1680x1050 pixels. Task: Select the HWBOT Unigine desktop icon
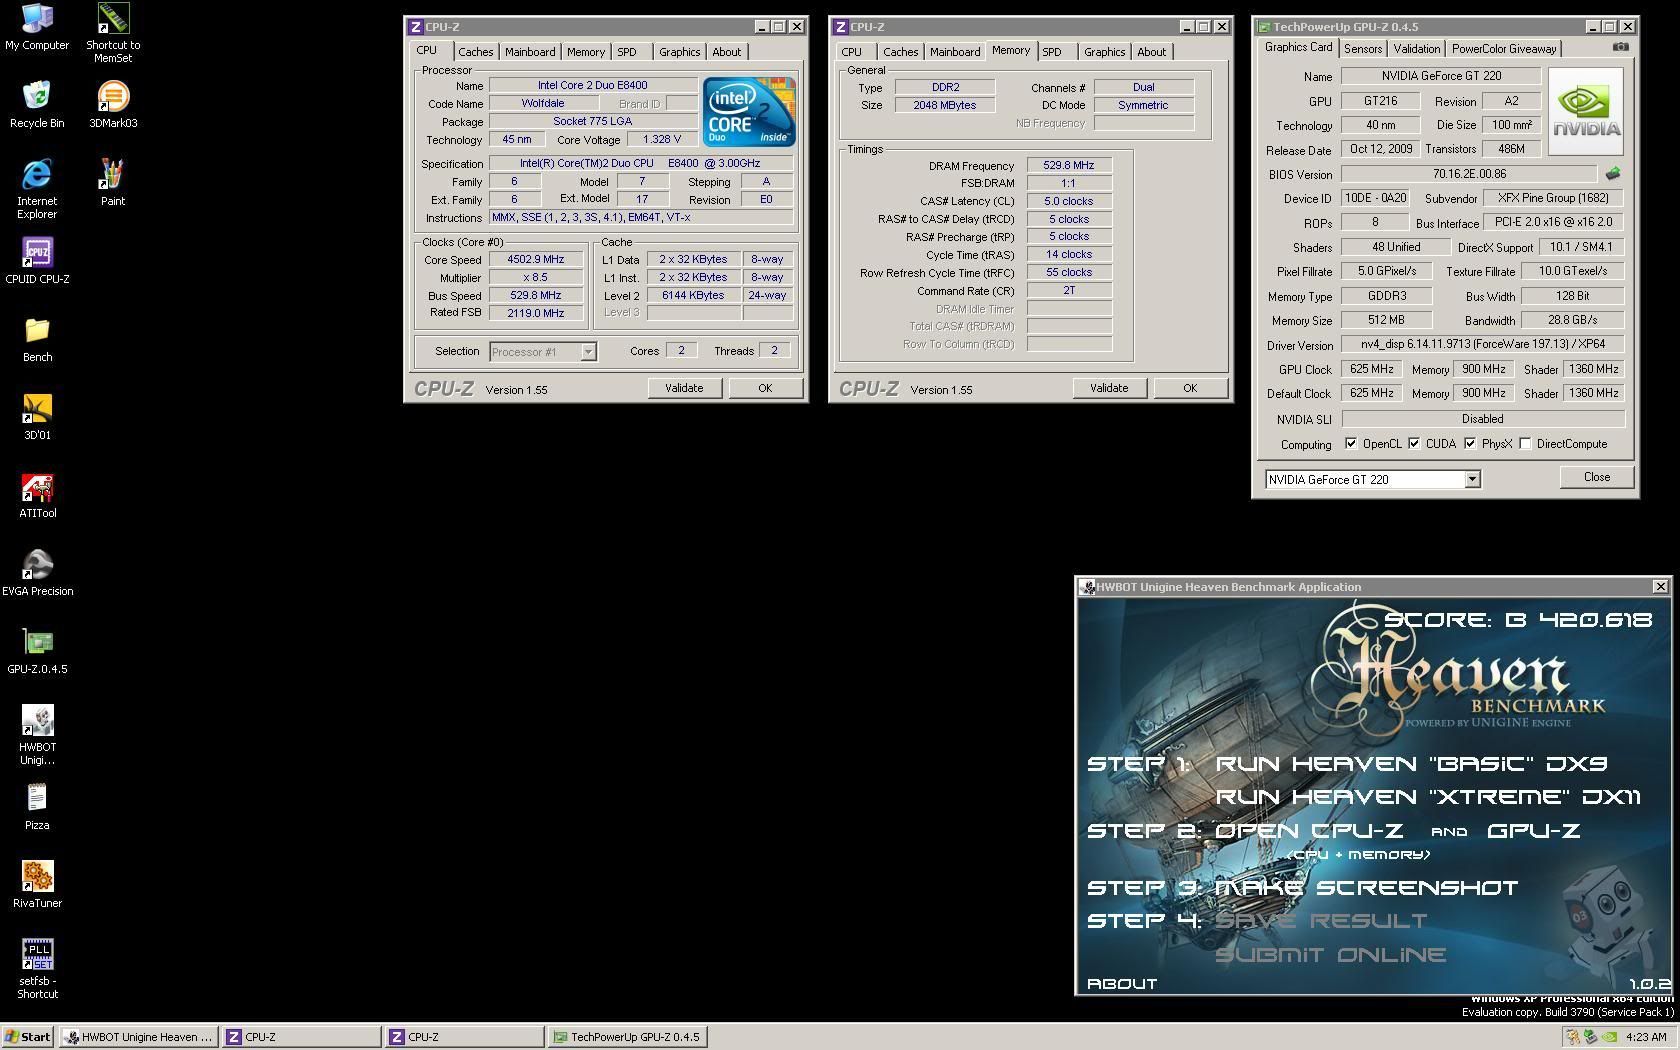pos(37,735)
